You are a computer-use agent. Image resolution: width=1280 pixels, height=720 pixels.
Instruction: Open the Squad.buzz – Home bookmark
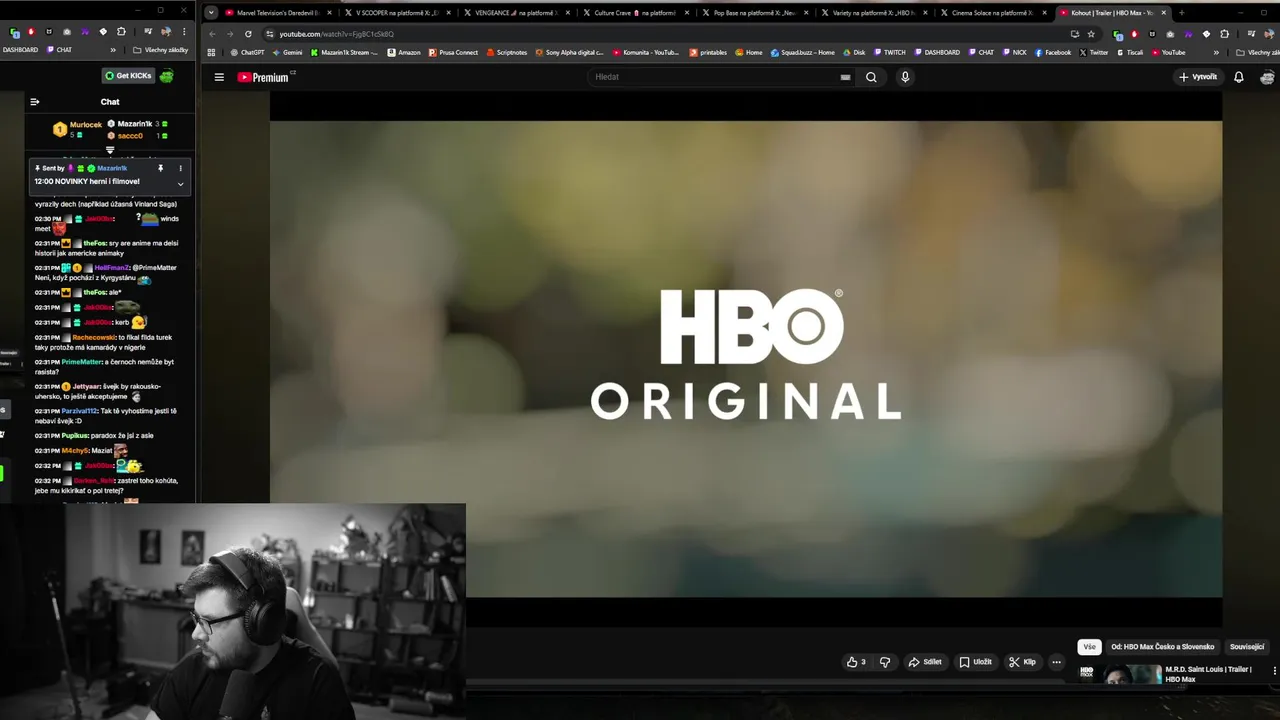(802, 52)
